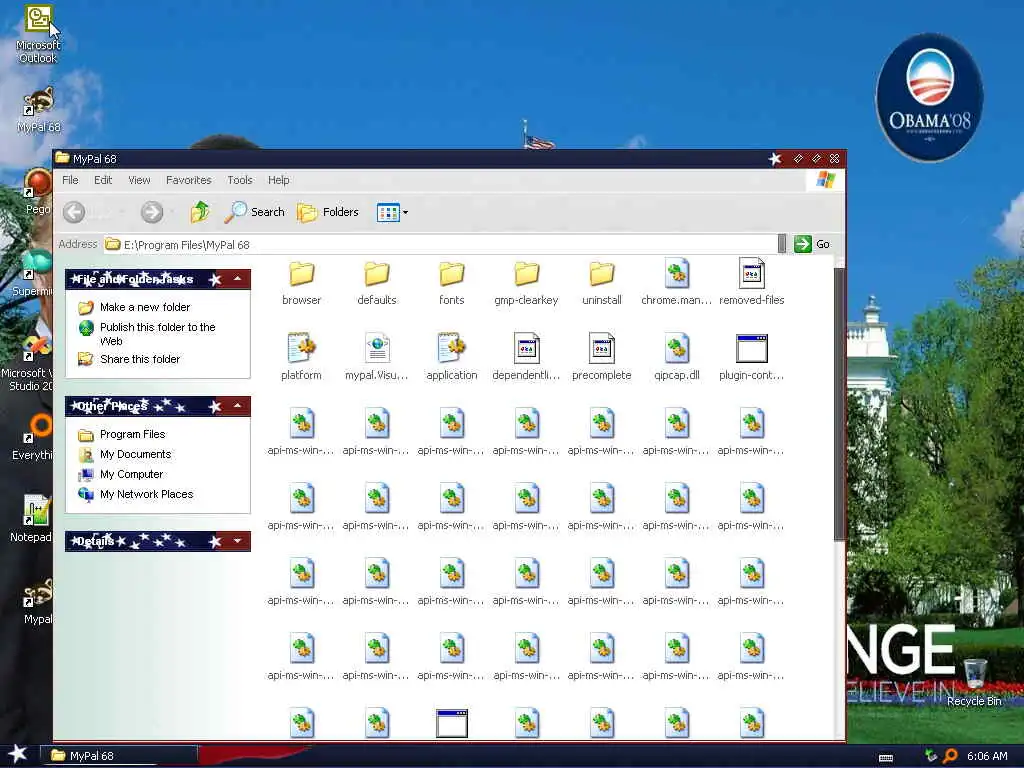Viewport: 1024px width, 768px height.
Task: Open the Tools menu
Action: [x=240, y=180]
